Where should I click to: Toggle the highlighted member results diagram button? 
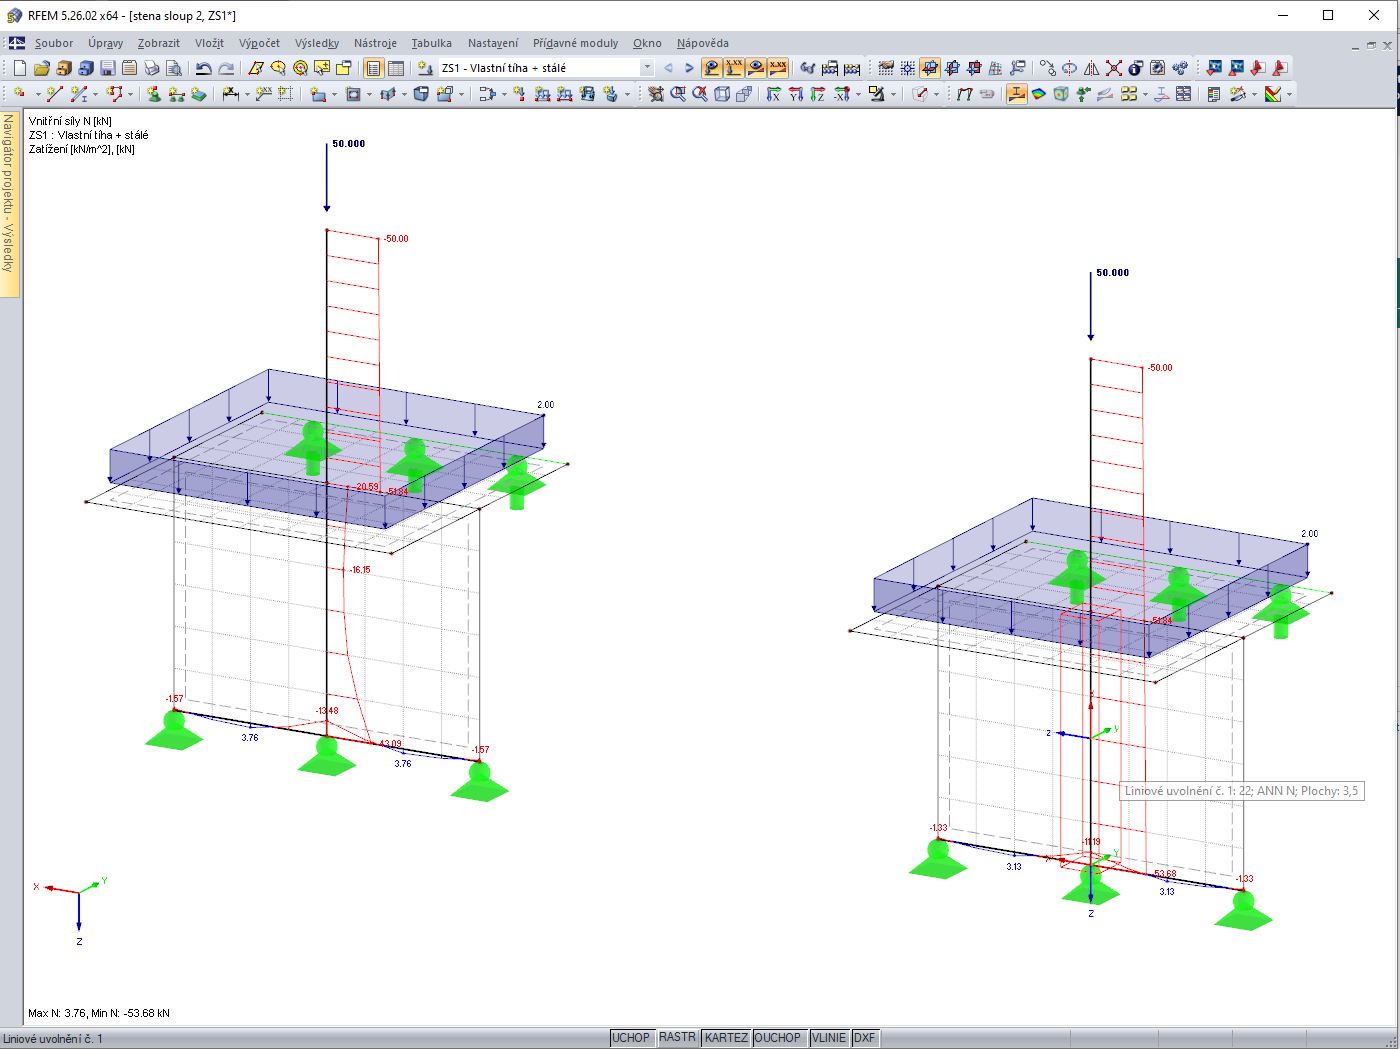tap(1017, 94)
